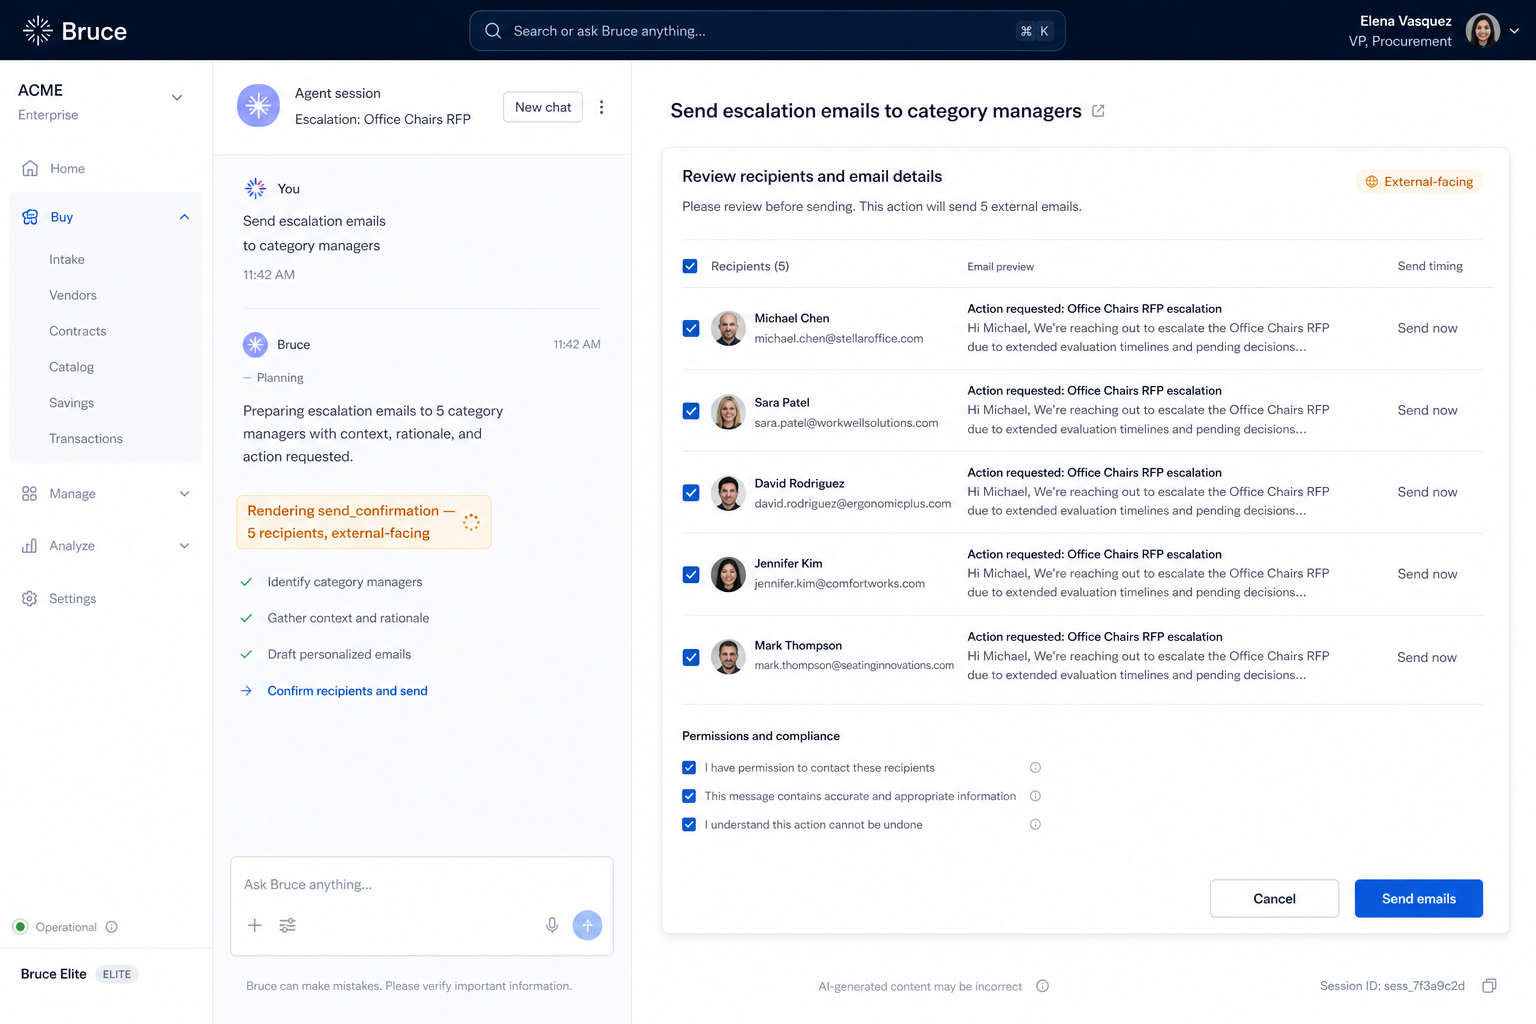This screenshot has height=1024, width=1536.
Task: Open Vendors under Buy
Action: click(73, 295)
